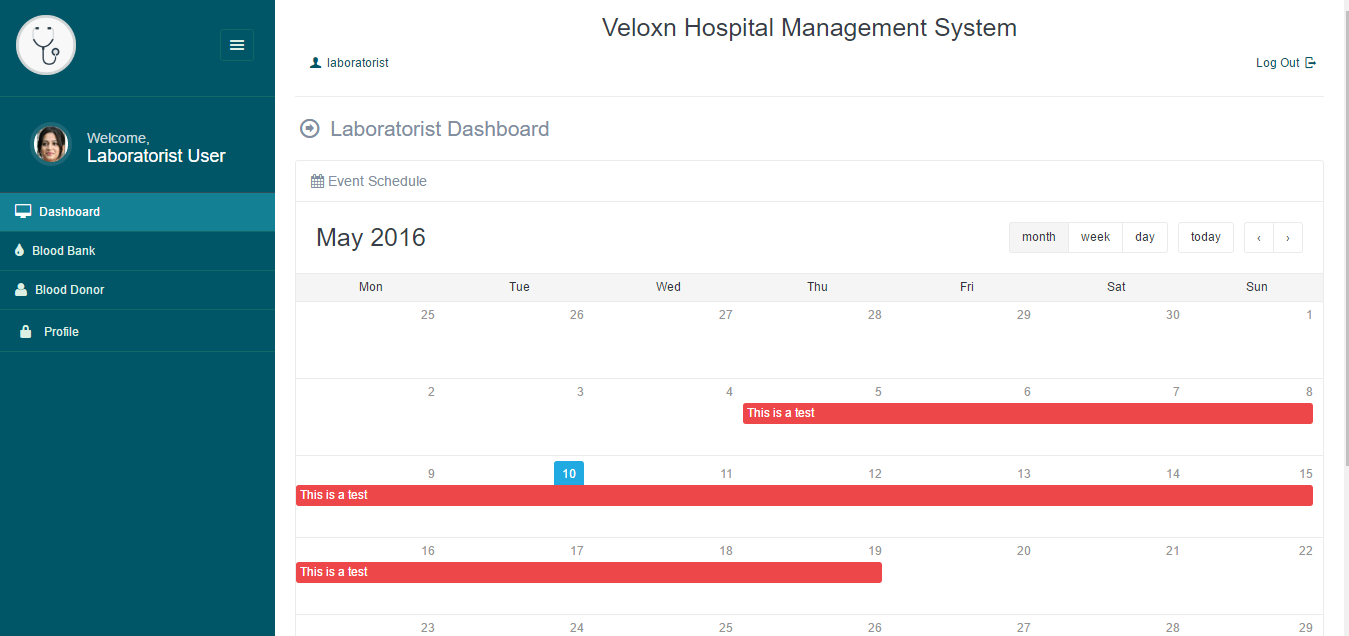The height and width of the screenshot is (636, 1349).
Task: Select the highlighted date 10 cell
Action: pyautogui.click(x=569, y=474)
